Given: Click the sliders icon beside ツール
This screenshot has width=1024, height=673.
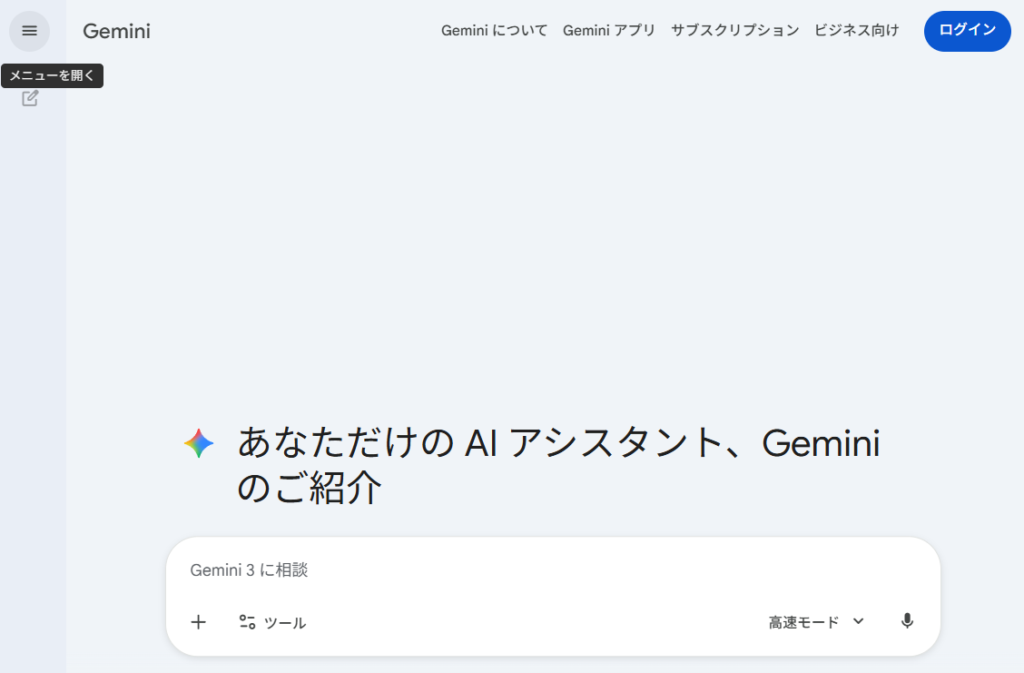Looking at the screenshot, I should (x=247, y=622).
